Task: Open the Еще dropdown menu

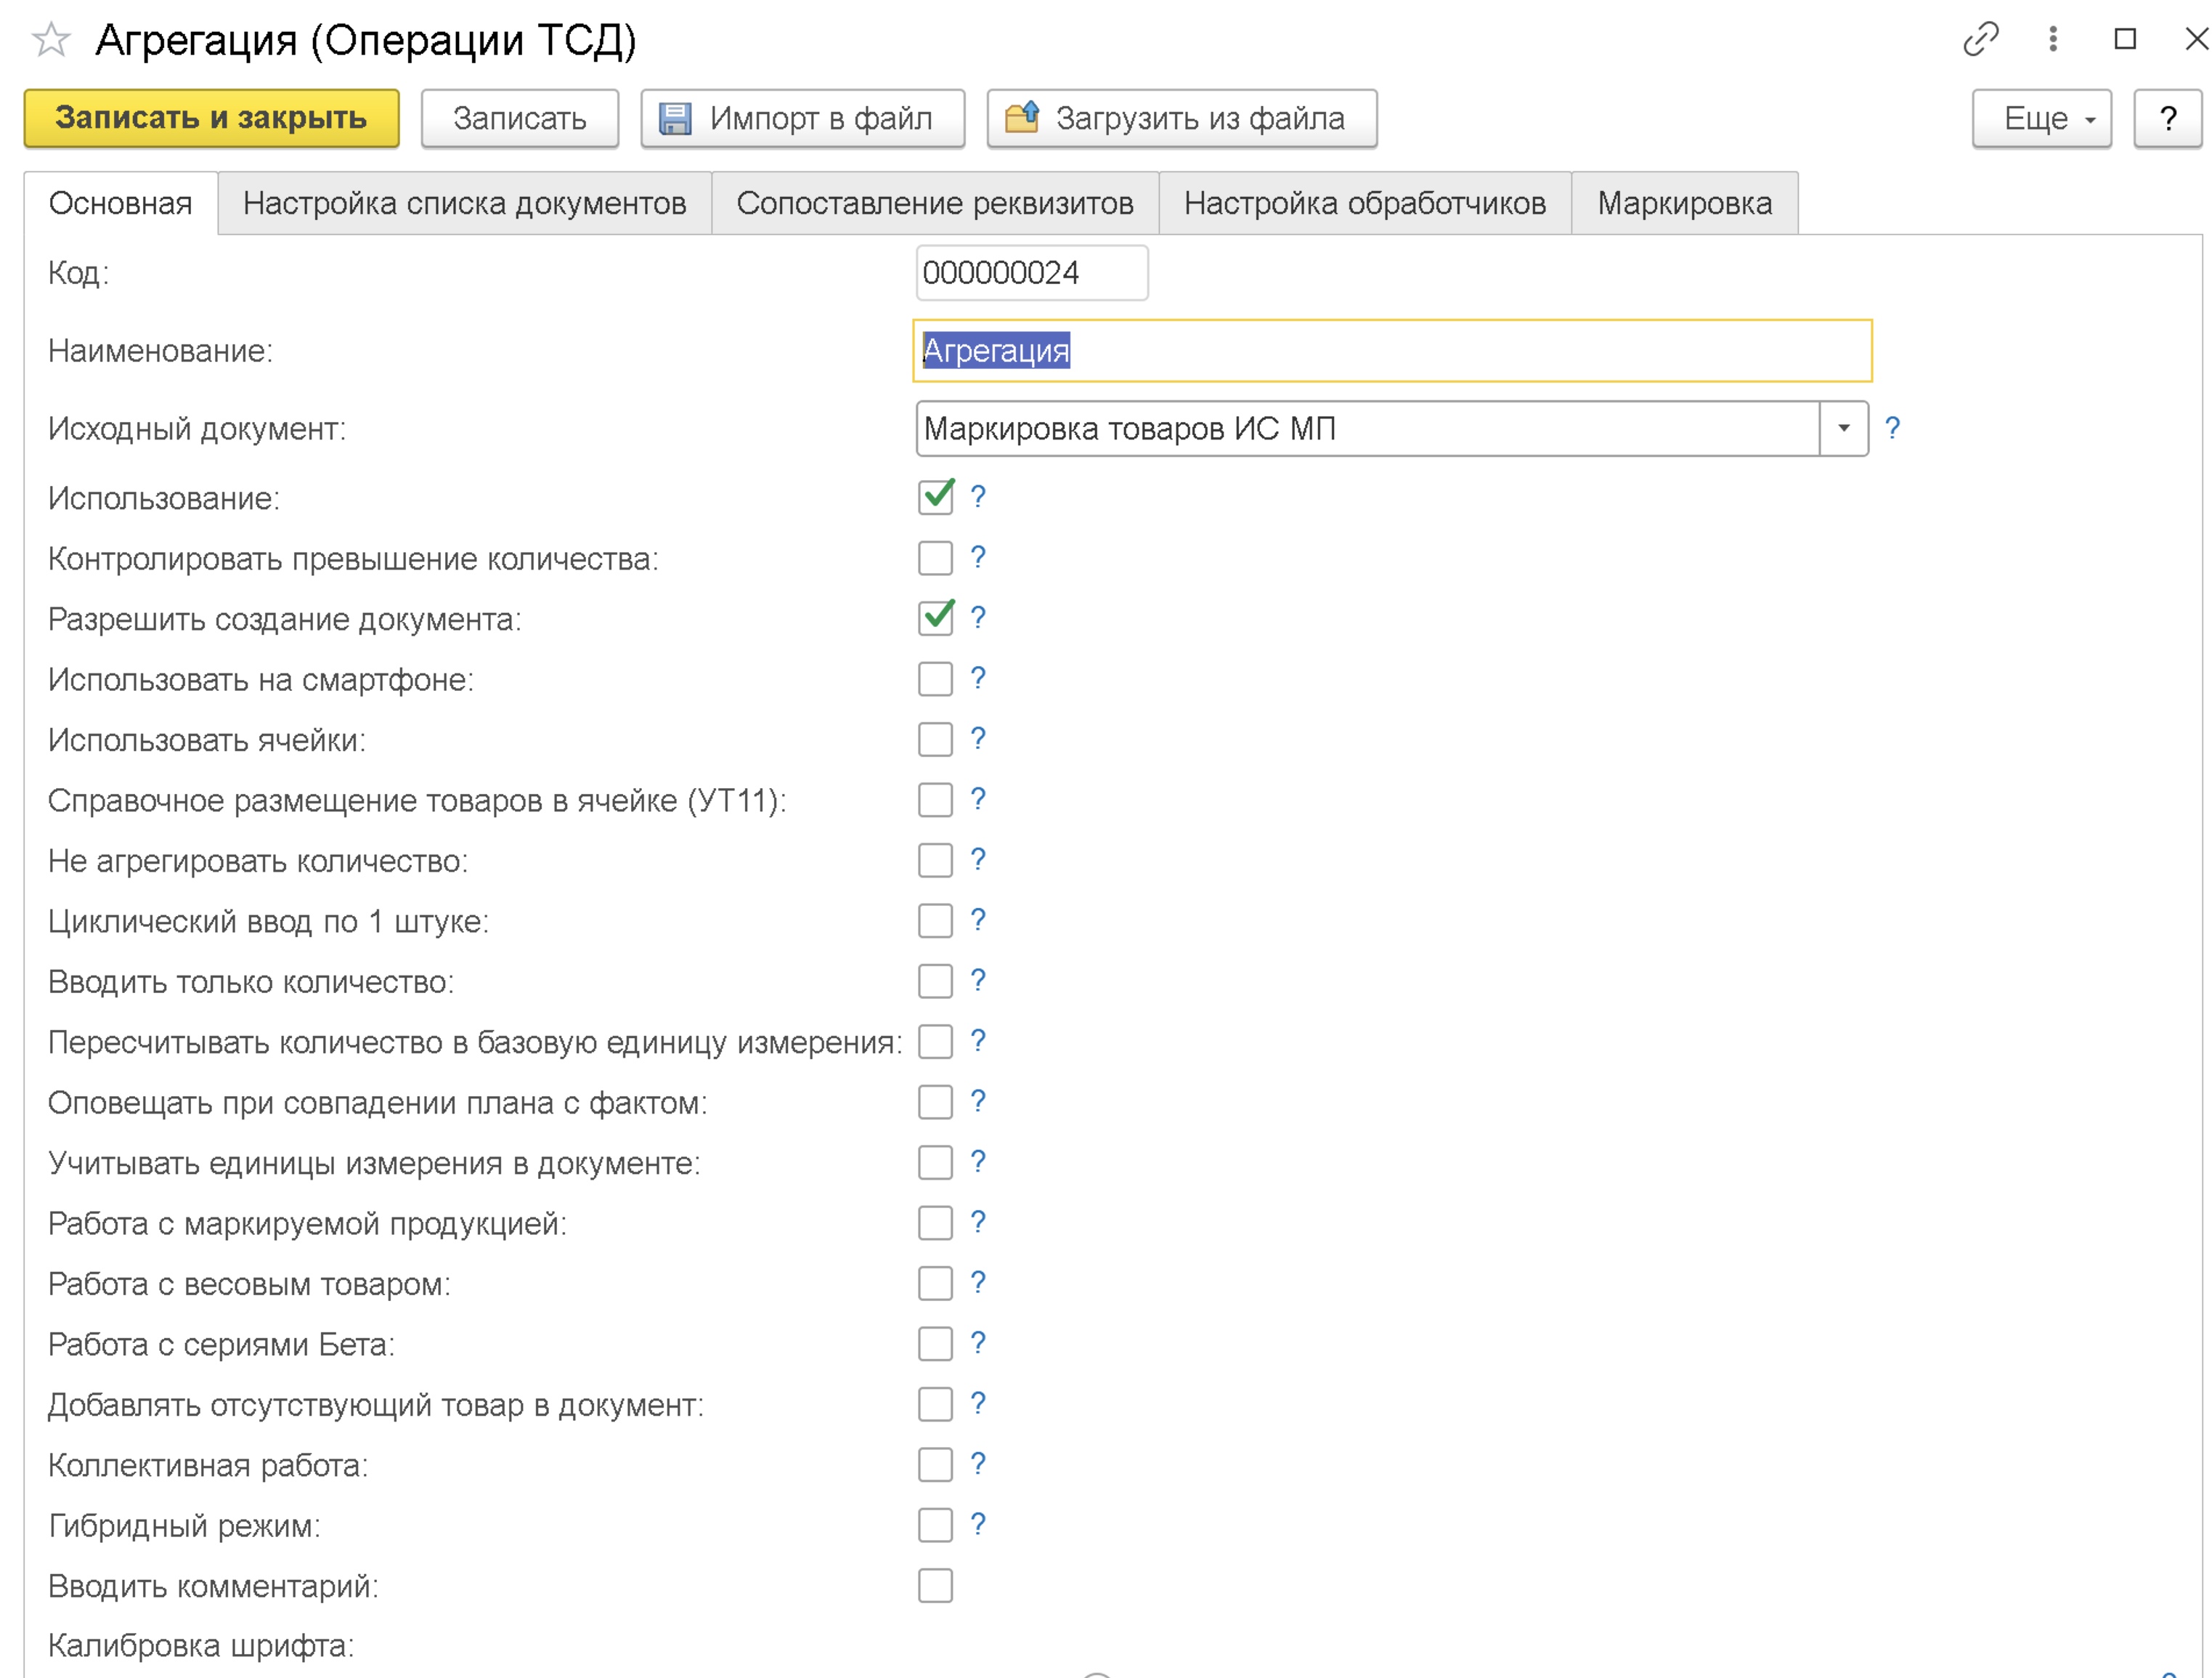Action: (x=2041, y=118)
